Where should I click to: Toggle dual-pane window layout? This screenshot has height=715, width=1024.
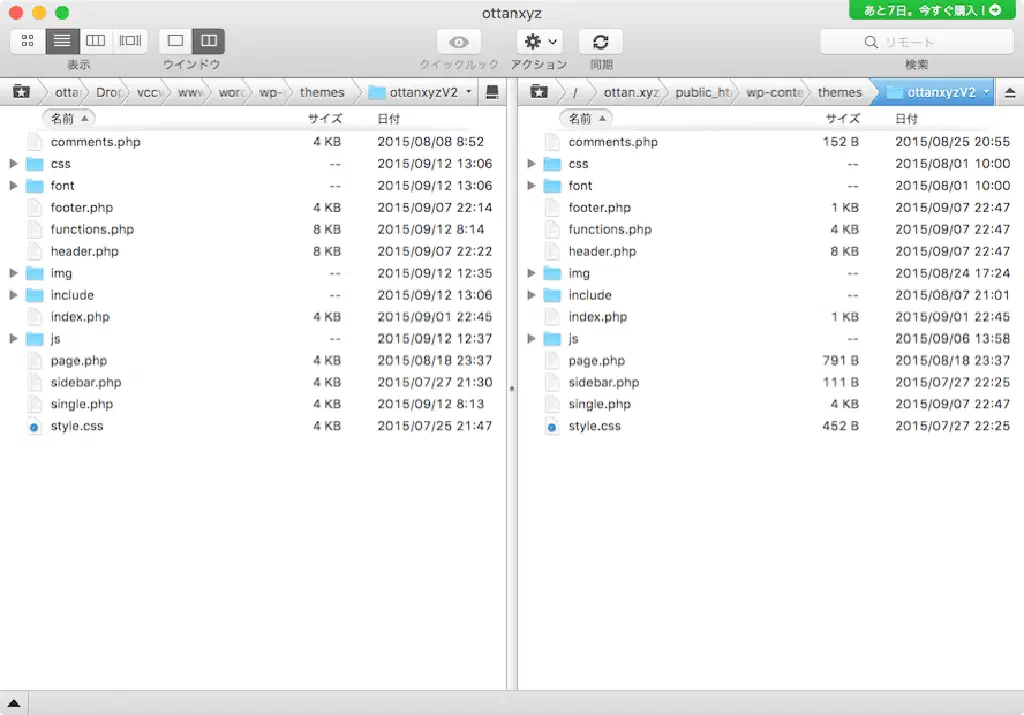click(209, 41)
